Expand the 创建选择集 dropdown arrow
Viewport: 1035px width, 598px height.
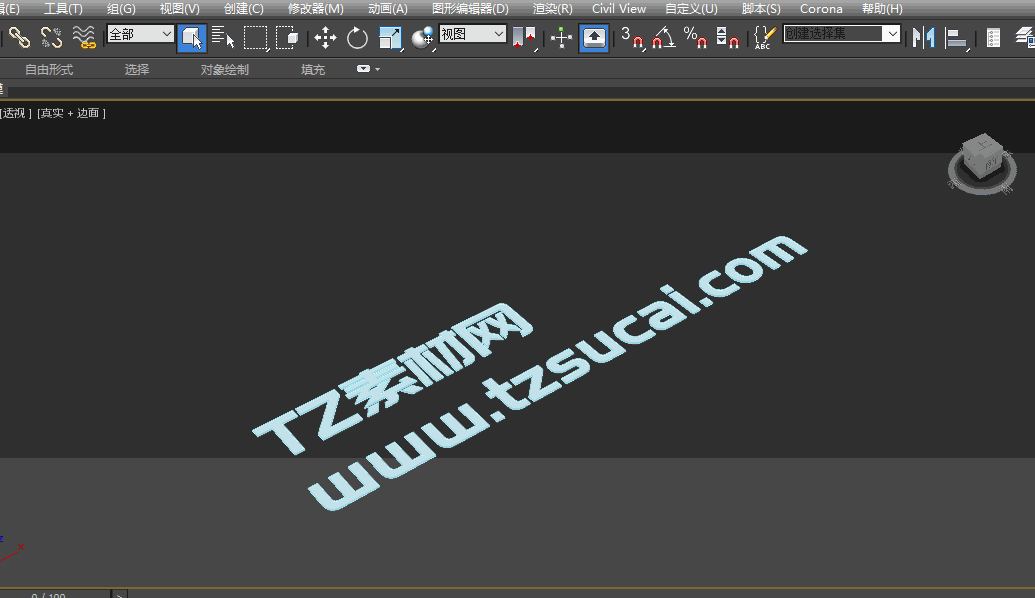coord(892,34)
